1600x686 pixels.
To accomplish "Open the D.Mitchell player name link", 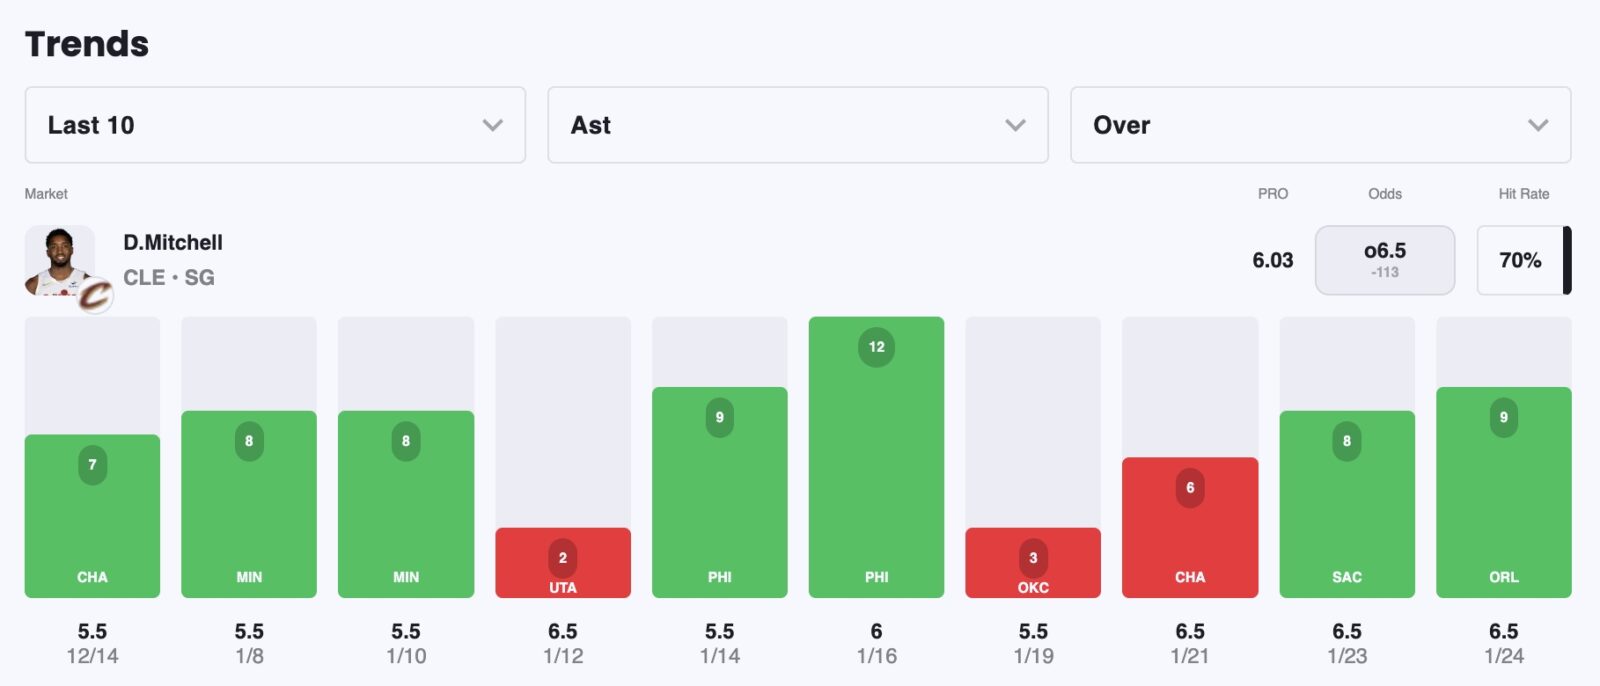I will click(173, 243).
